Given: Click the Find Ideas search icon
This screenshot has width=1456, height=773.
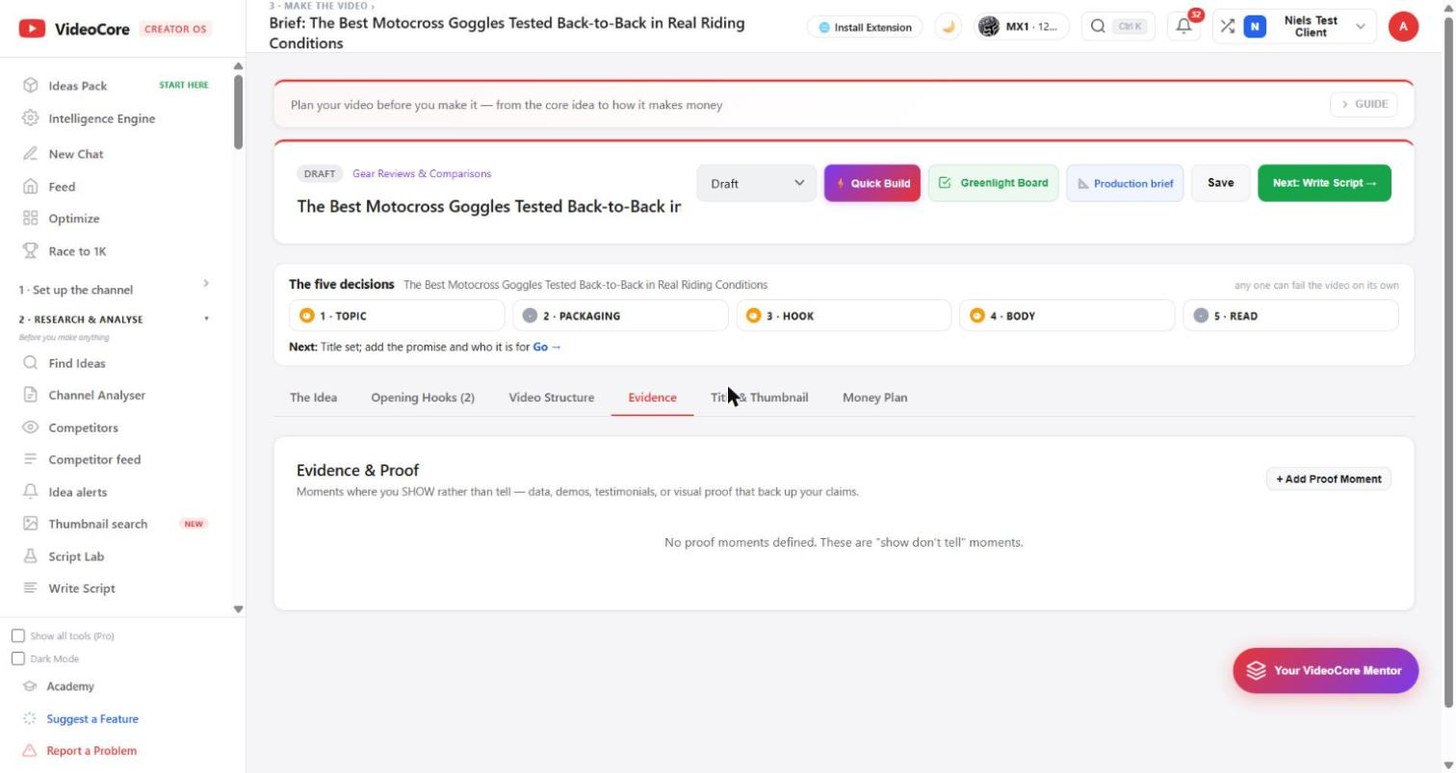Looking at the screenshot, I should tap(30, 363).
